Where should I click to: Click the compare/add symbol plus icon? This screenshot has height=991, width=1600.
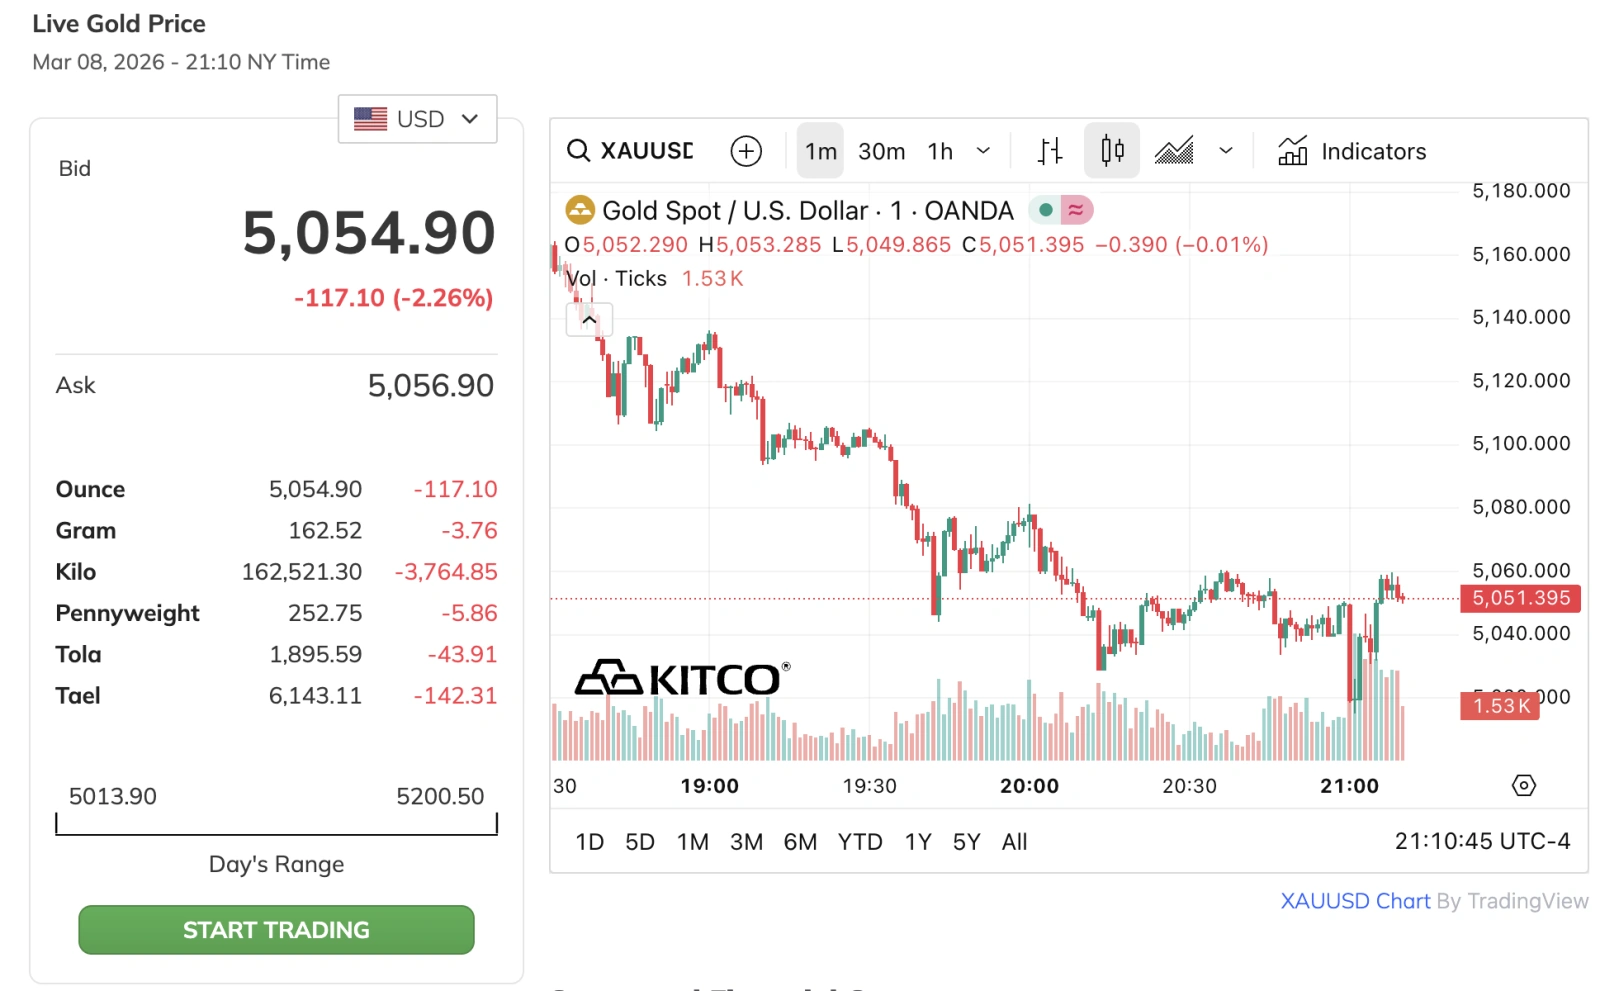pos(746,151)
